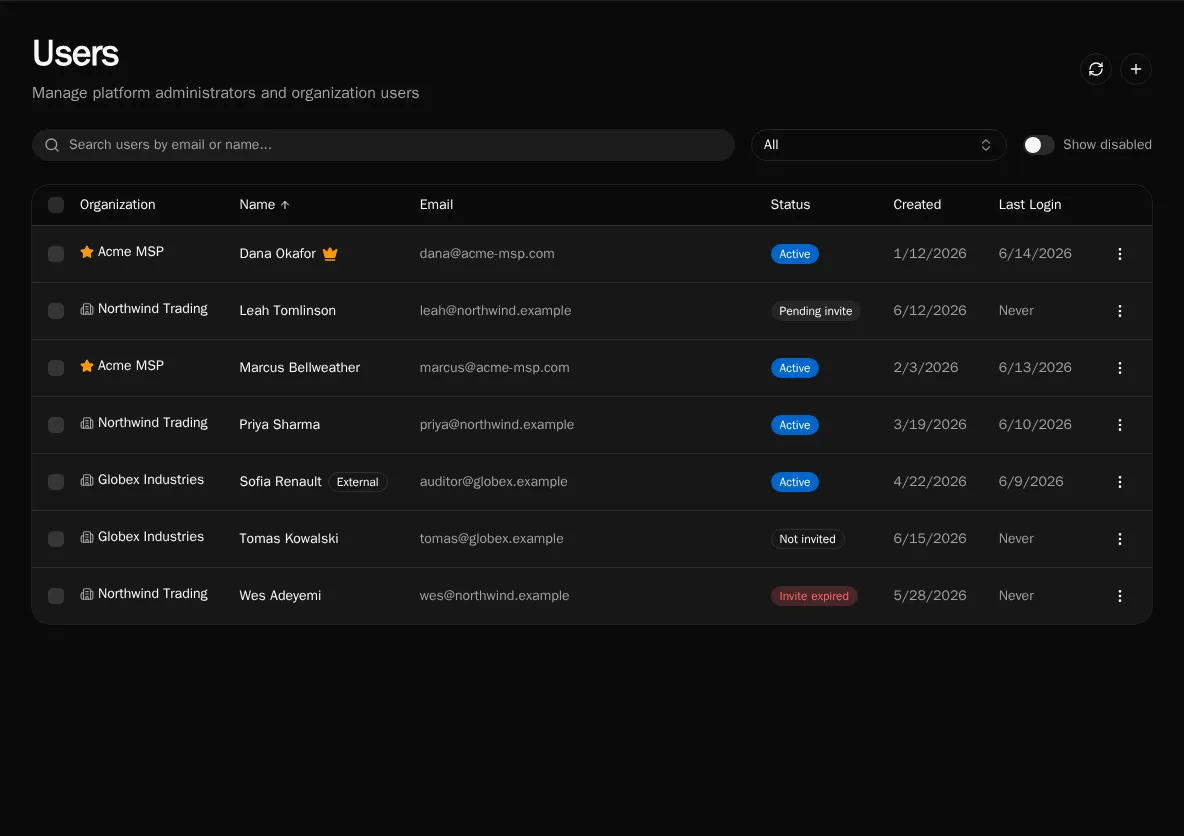This screenshot has height=836, width=1184.
Task: Click the search magnifier icon
Action: 52,145
